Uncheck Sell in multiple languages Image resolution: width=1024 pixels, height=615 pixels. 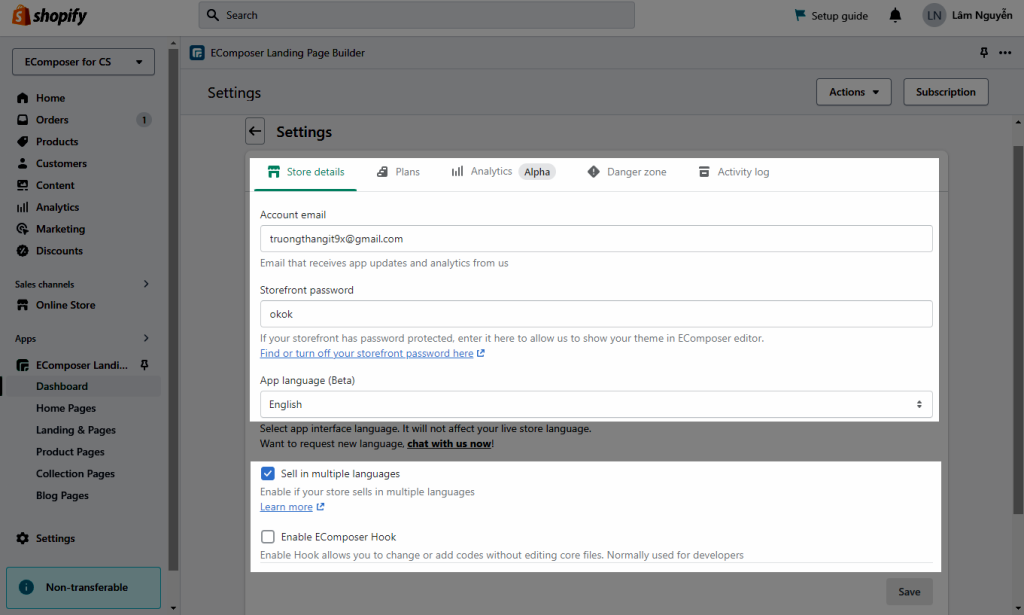(268, 473)
